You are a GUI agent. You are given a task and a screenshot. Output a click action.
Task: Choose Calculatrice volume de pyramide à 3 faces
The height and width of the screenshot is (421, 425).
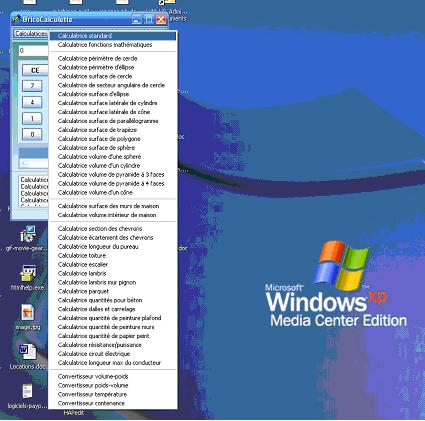[x=113, y=175]
